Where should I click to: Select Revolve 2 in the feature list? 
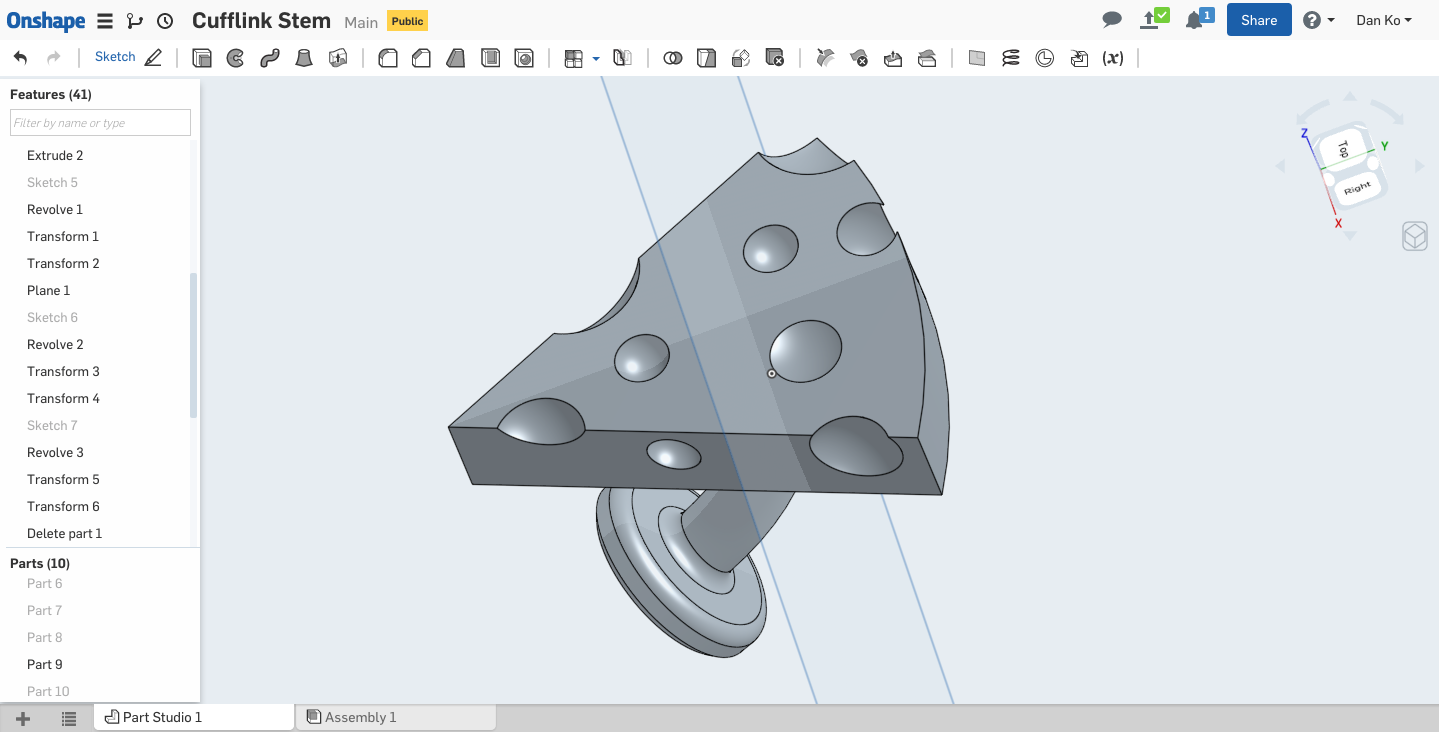tap(55, 344)
